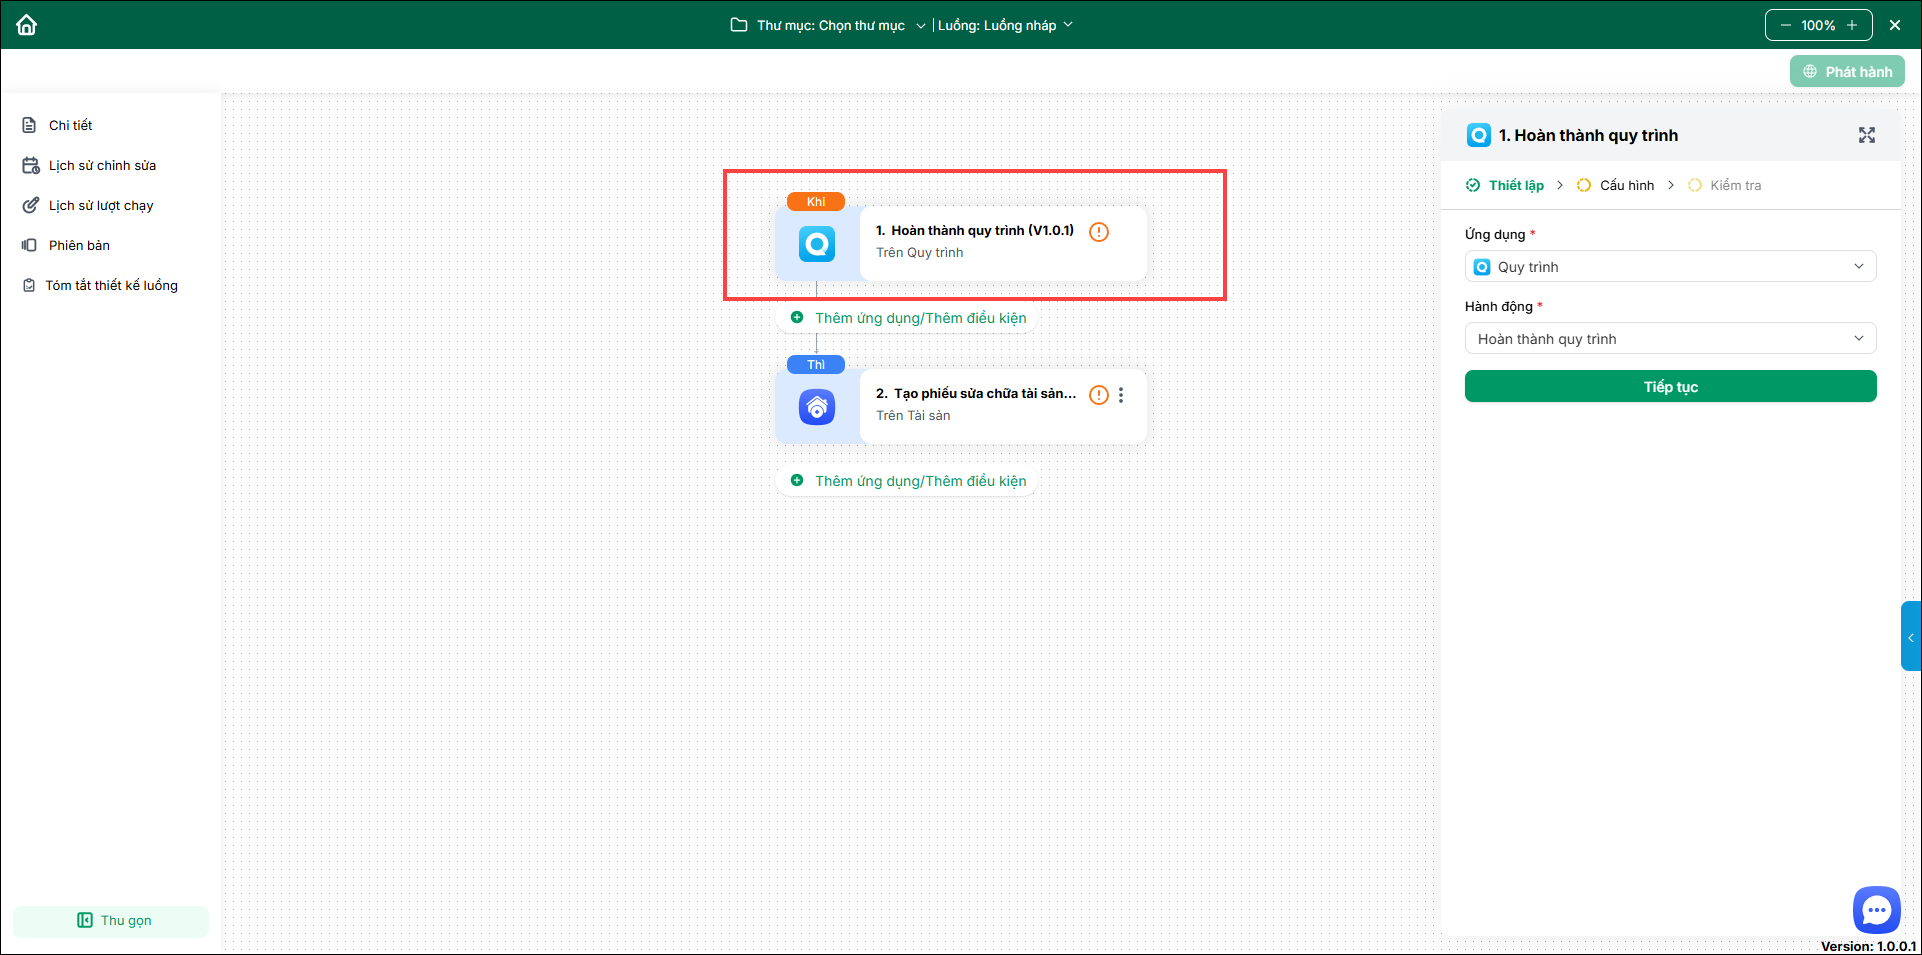Click the Trên Tài sản subtitle

coord(913,415)
